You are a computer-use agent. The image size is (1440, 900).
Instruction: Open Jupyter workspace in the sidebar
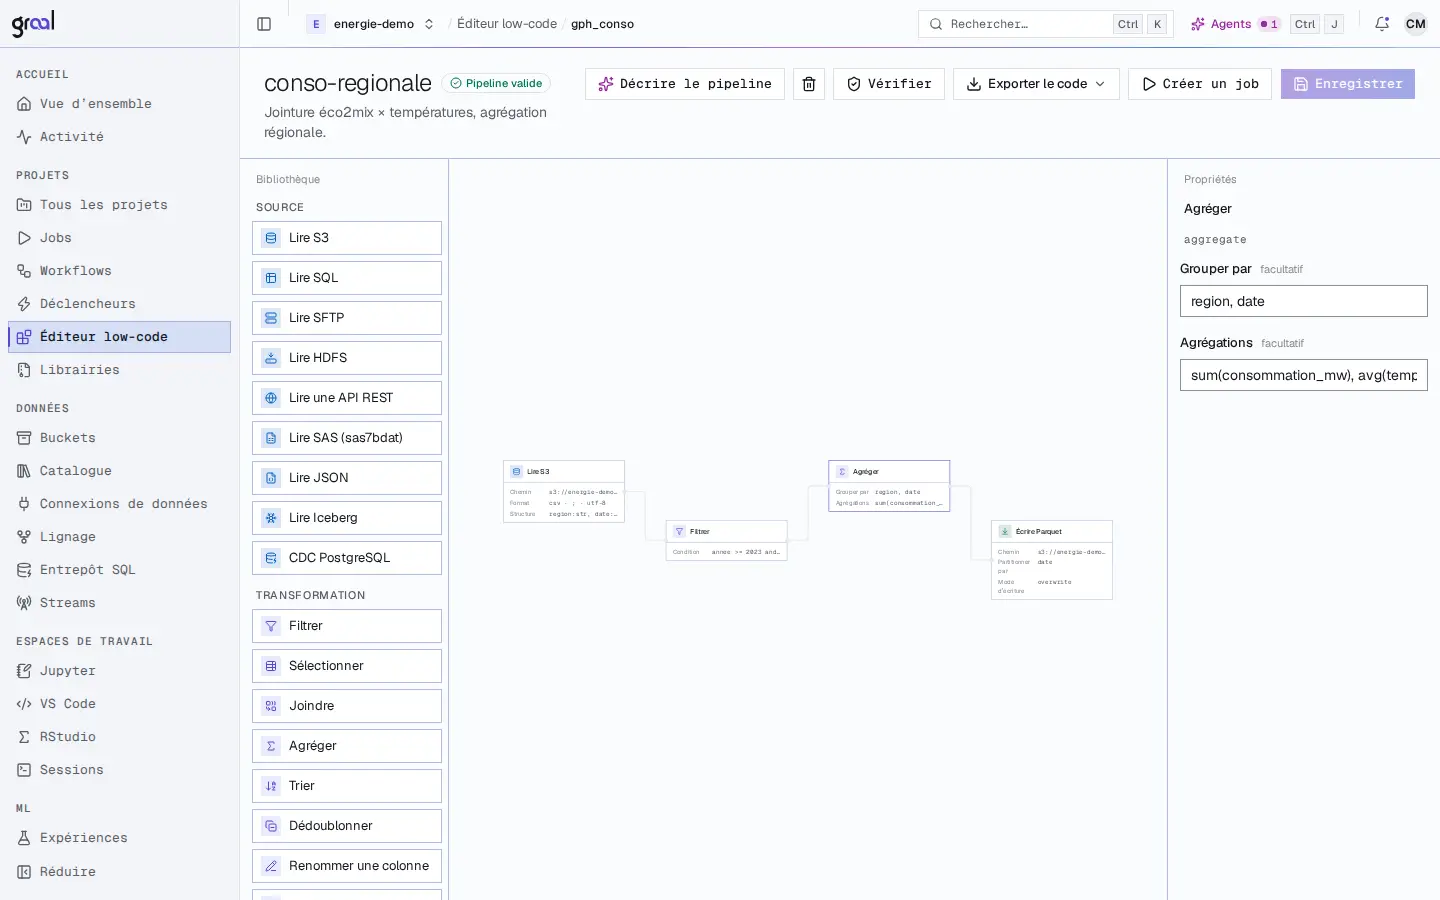pyautogui.click(x=119, y=671)
